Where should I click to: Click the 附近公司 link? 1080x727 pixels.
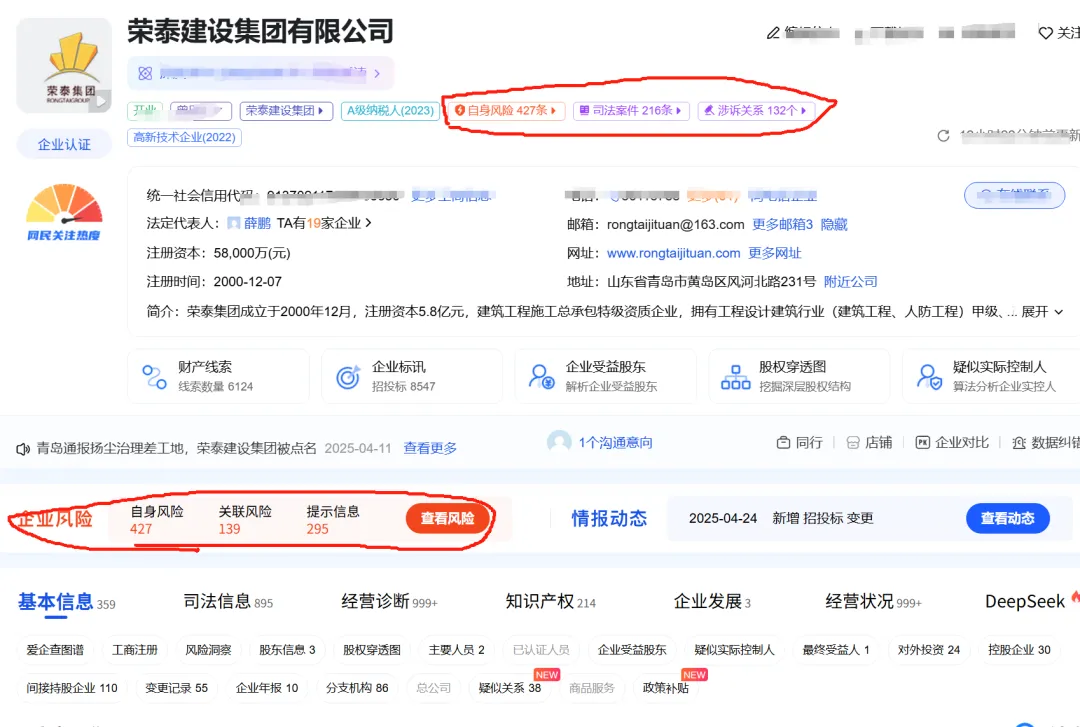[851, 281]
